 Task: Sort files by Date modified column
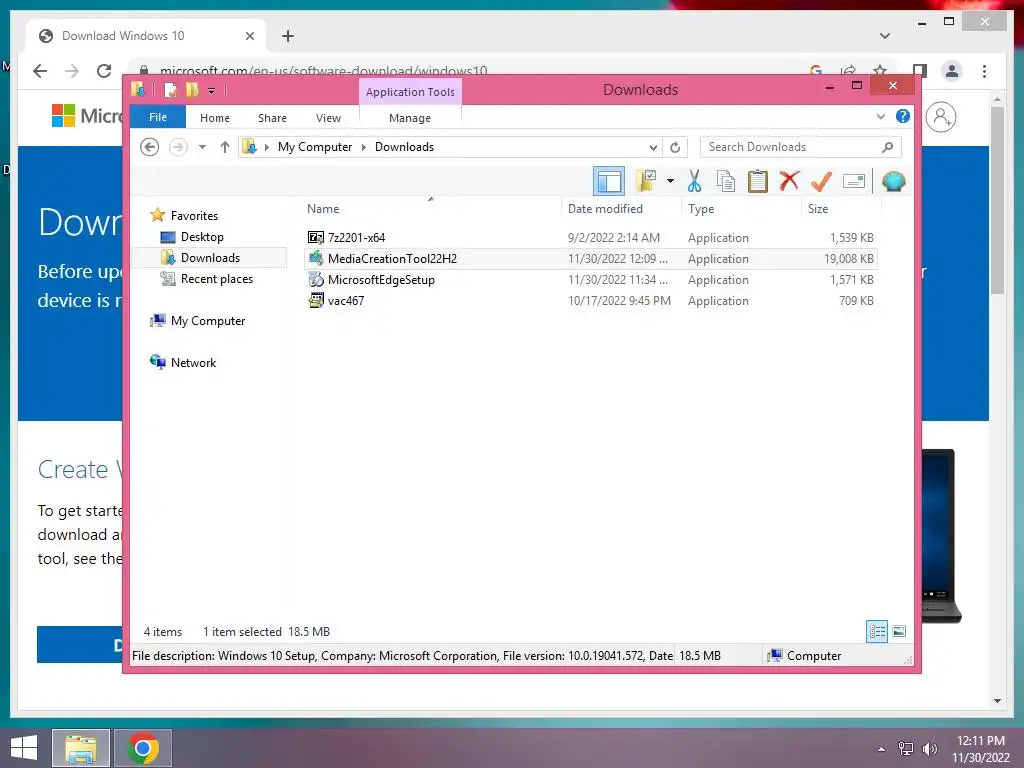click(x=605, y=209)
